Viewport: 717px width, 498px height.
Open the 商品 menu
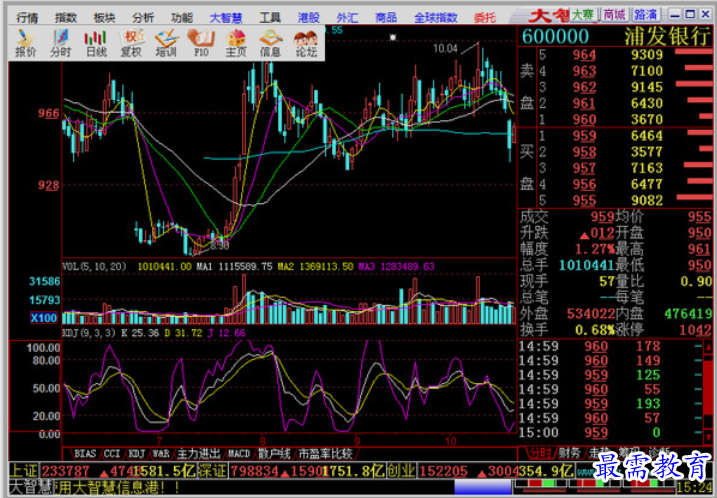[386, 17]
